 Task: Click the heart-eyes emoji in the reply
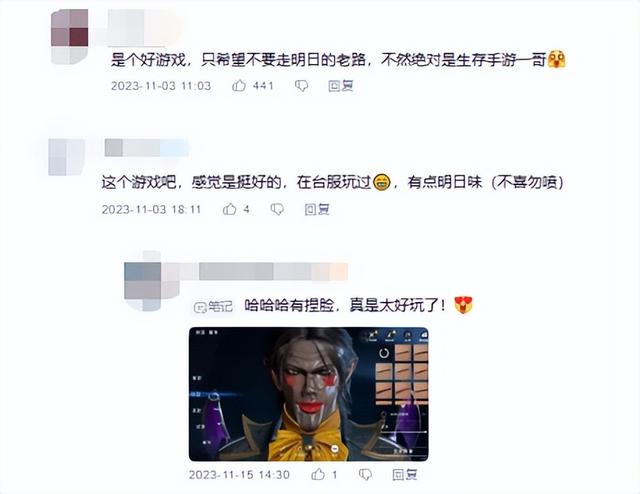(463, 305)
